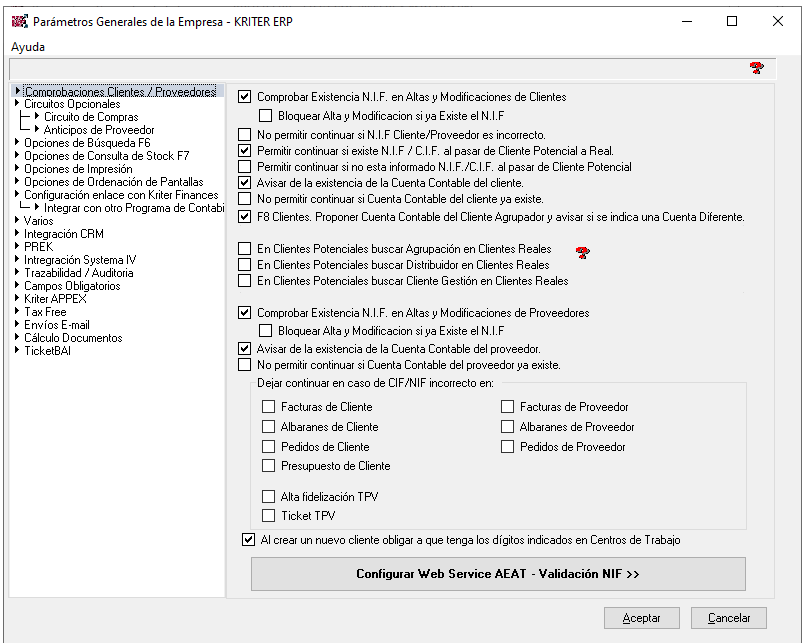
Task: Uncheck Comprobar Existencia N.I.F. de Clientes
Action: (245, 97)
